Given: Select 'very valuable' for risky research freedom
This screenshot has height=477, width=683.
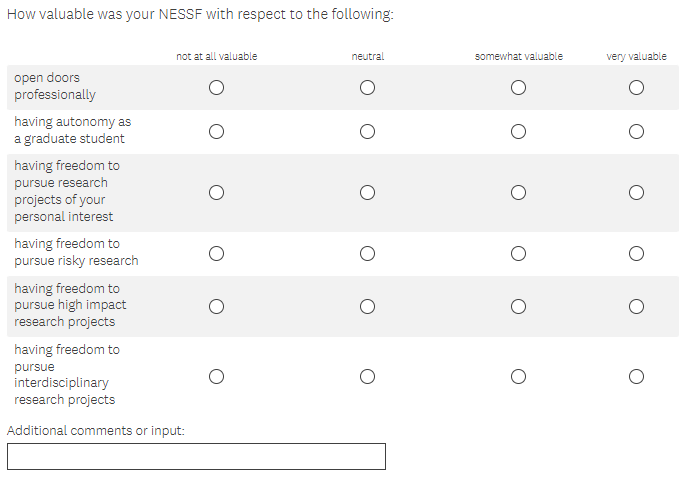Looking at the screenshot, I should coord(636,253).
